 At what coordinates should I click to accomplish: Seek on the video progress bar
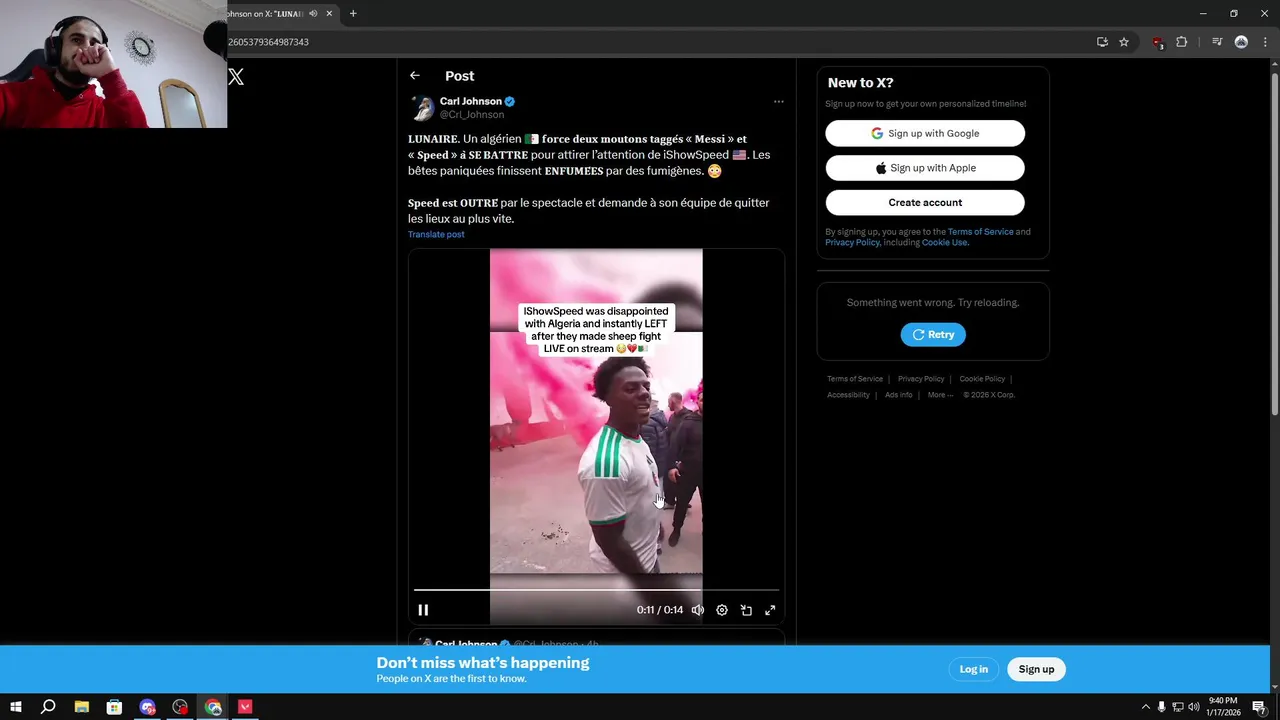tap(596, 590)
